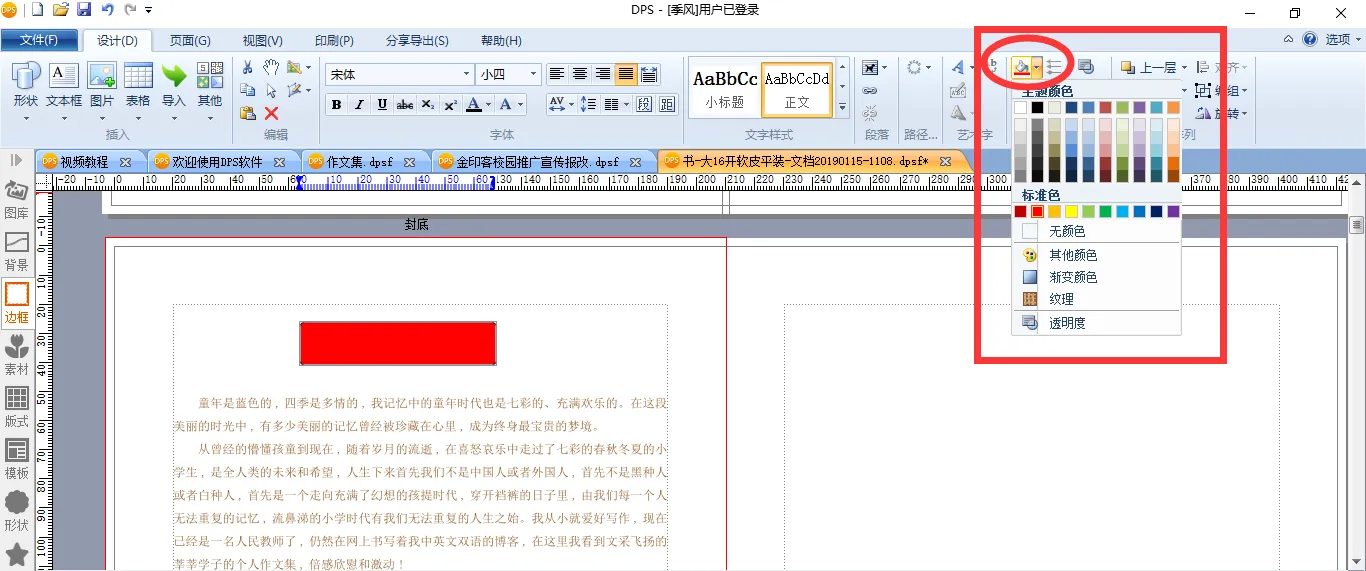
Task: Toggle underline text formatting
Action: (x=382, y=104)
